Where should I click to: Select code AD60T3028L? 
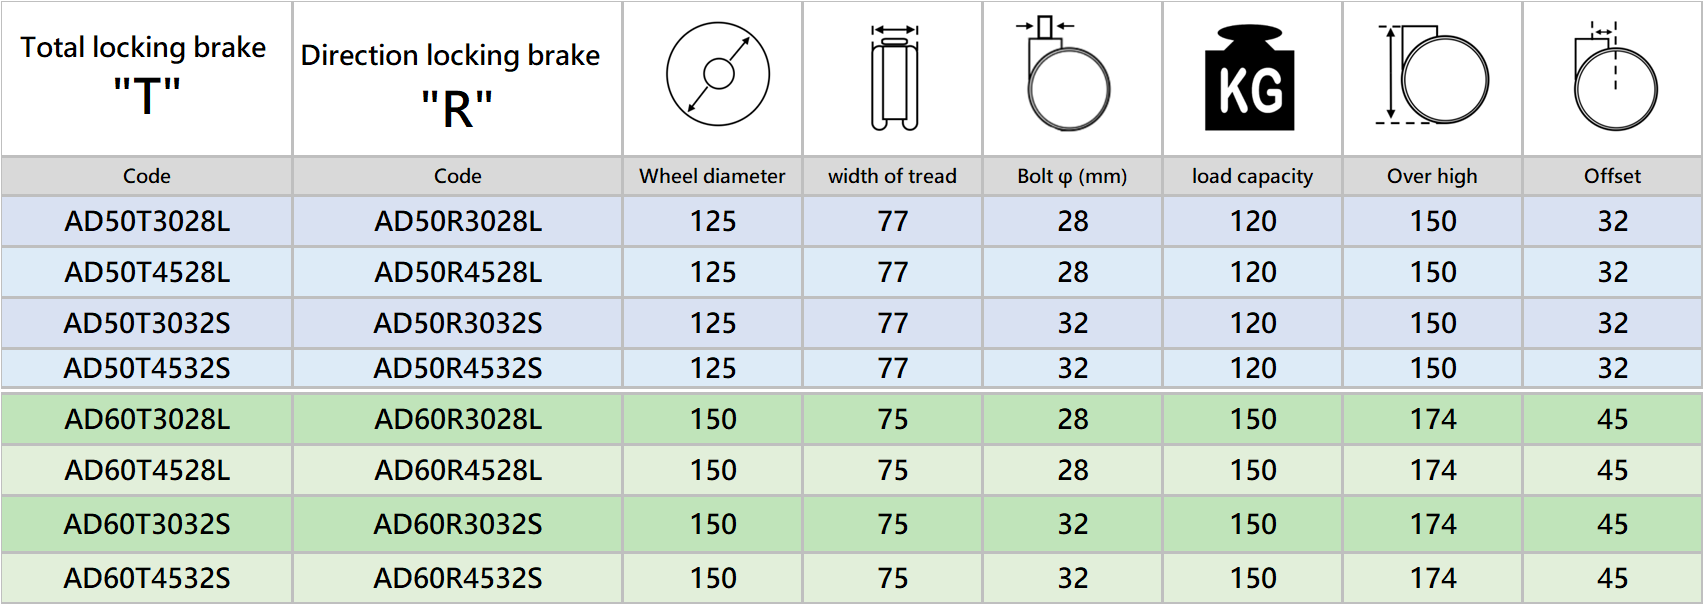coord(147,420)
